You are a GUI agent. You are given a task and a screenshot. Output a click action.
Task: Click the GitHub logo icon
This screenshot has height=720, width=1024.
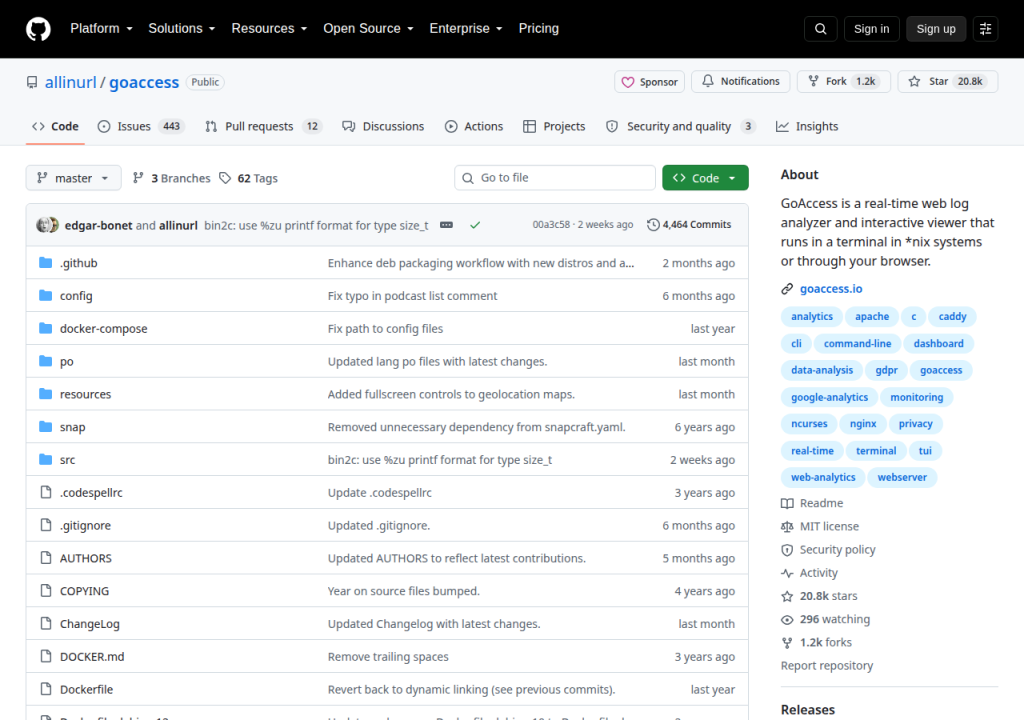[38, 29]
